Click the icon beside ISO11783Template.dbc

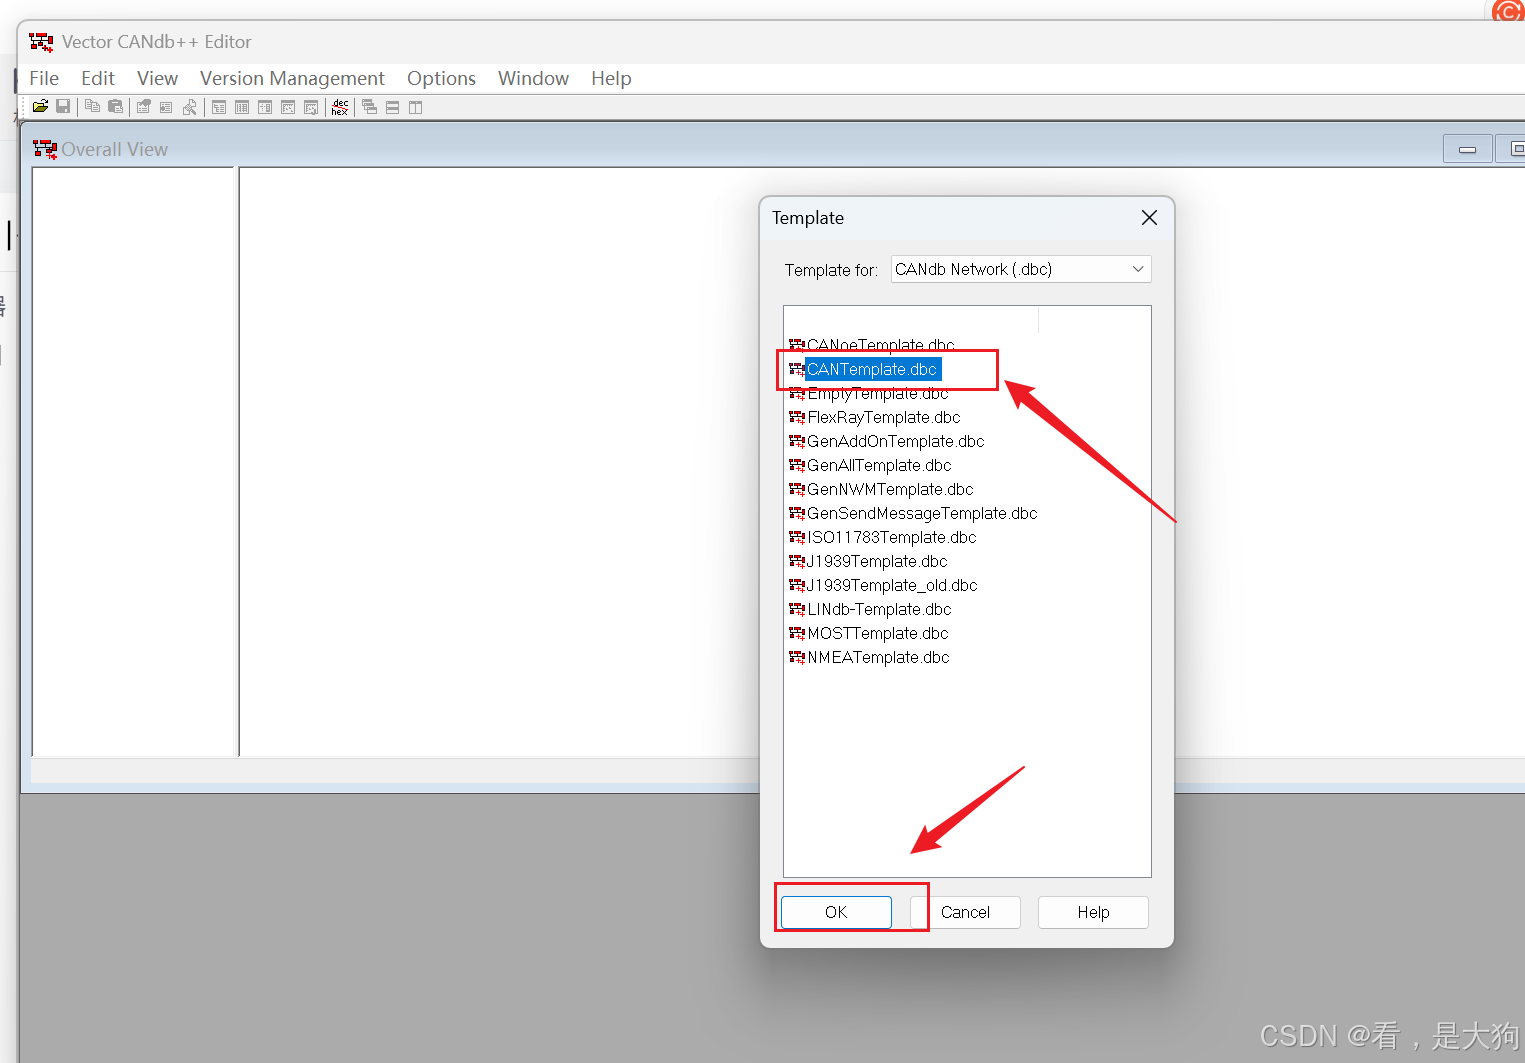tap(797, 537)
